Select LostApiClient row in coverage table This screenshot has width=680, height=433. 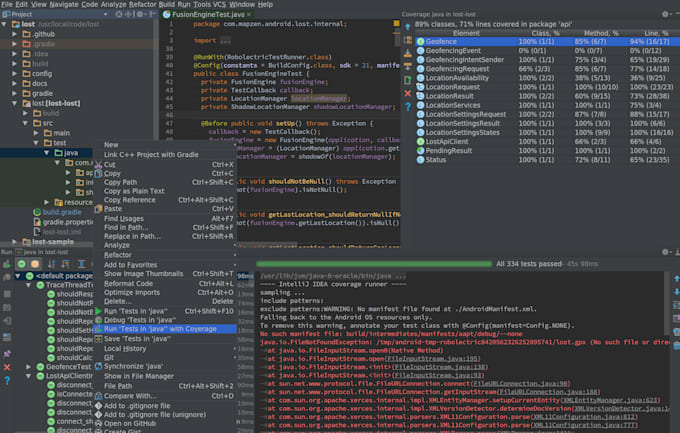(x=547, y=141)
